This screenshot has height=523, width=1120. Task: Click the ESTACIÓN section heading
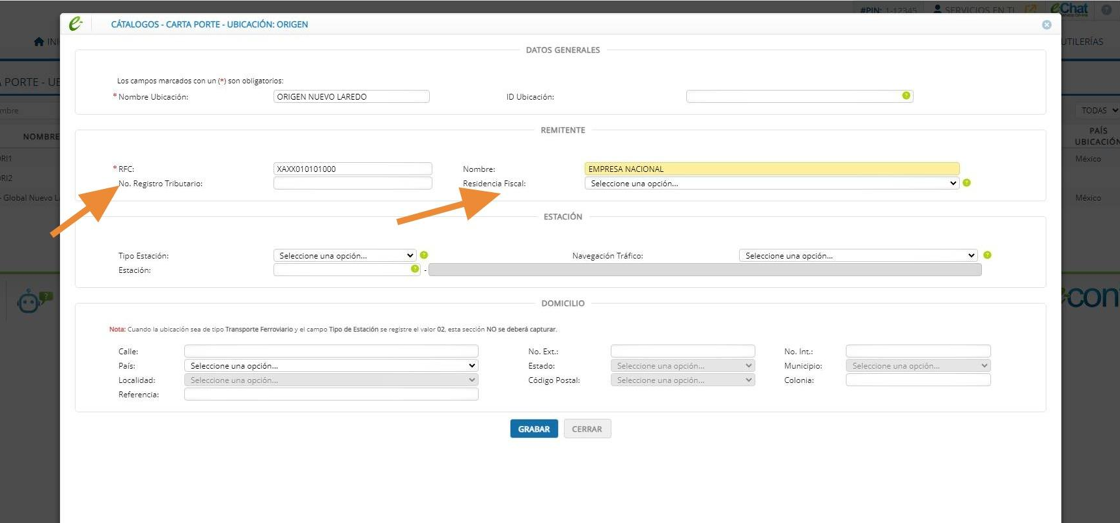563,216
